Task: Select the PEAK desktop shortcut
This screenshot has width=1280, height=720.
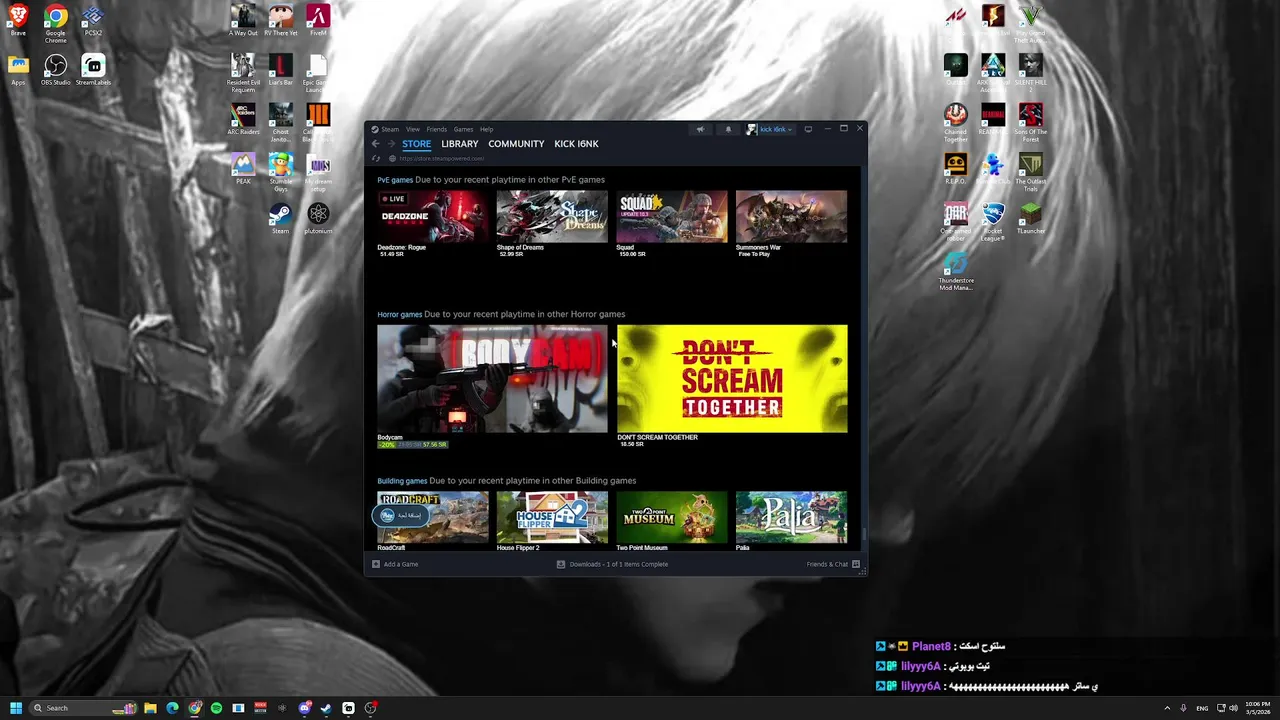Action: (x=243, y=169)
